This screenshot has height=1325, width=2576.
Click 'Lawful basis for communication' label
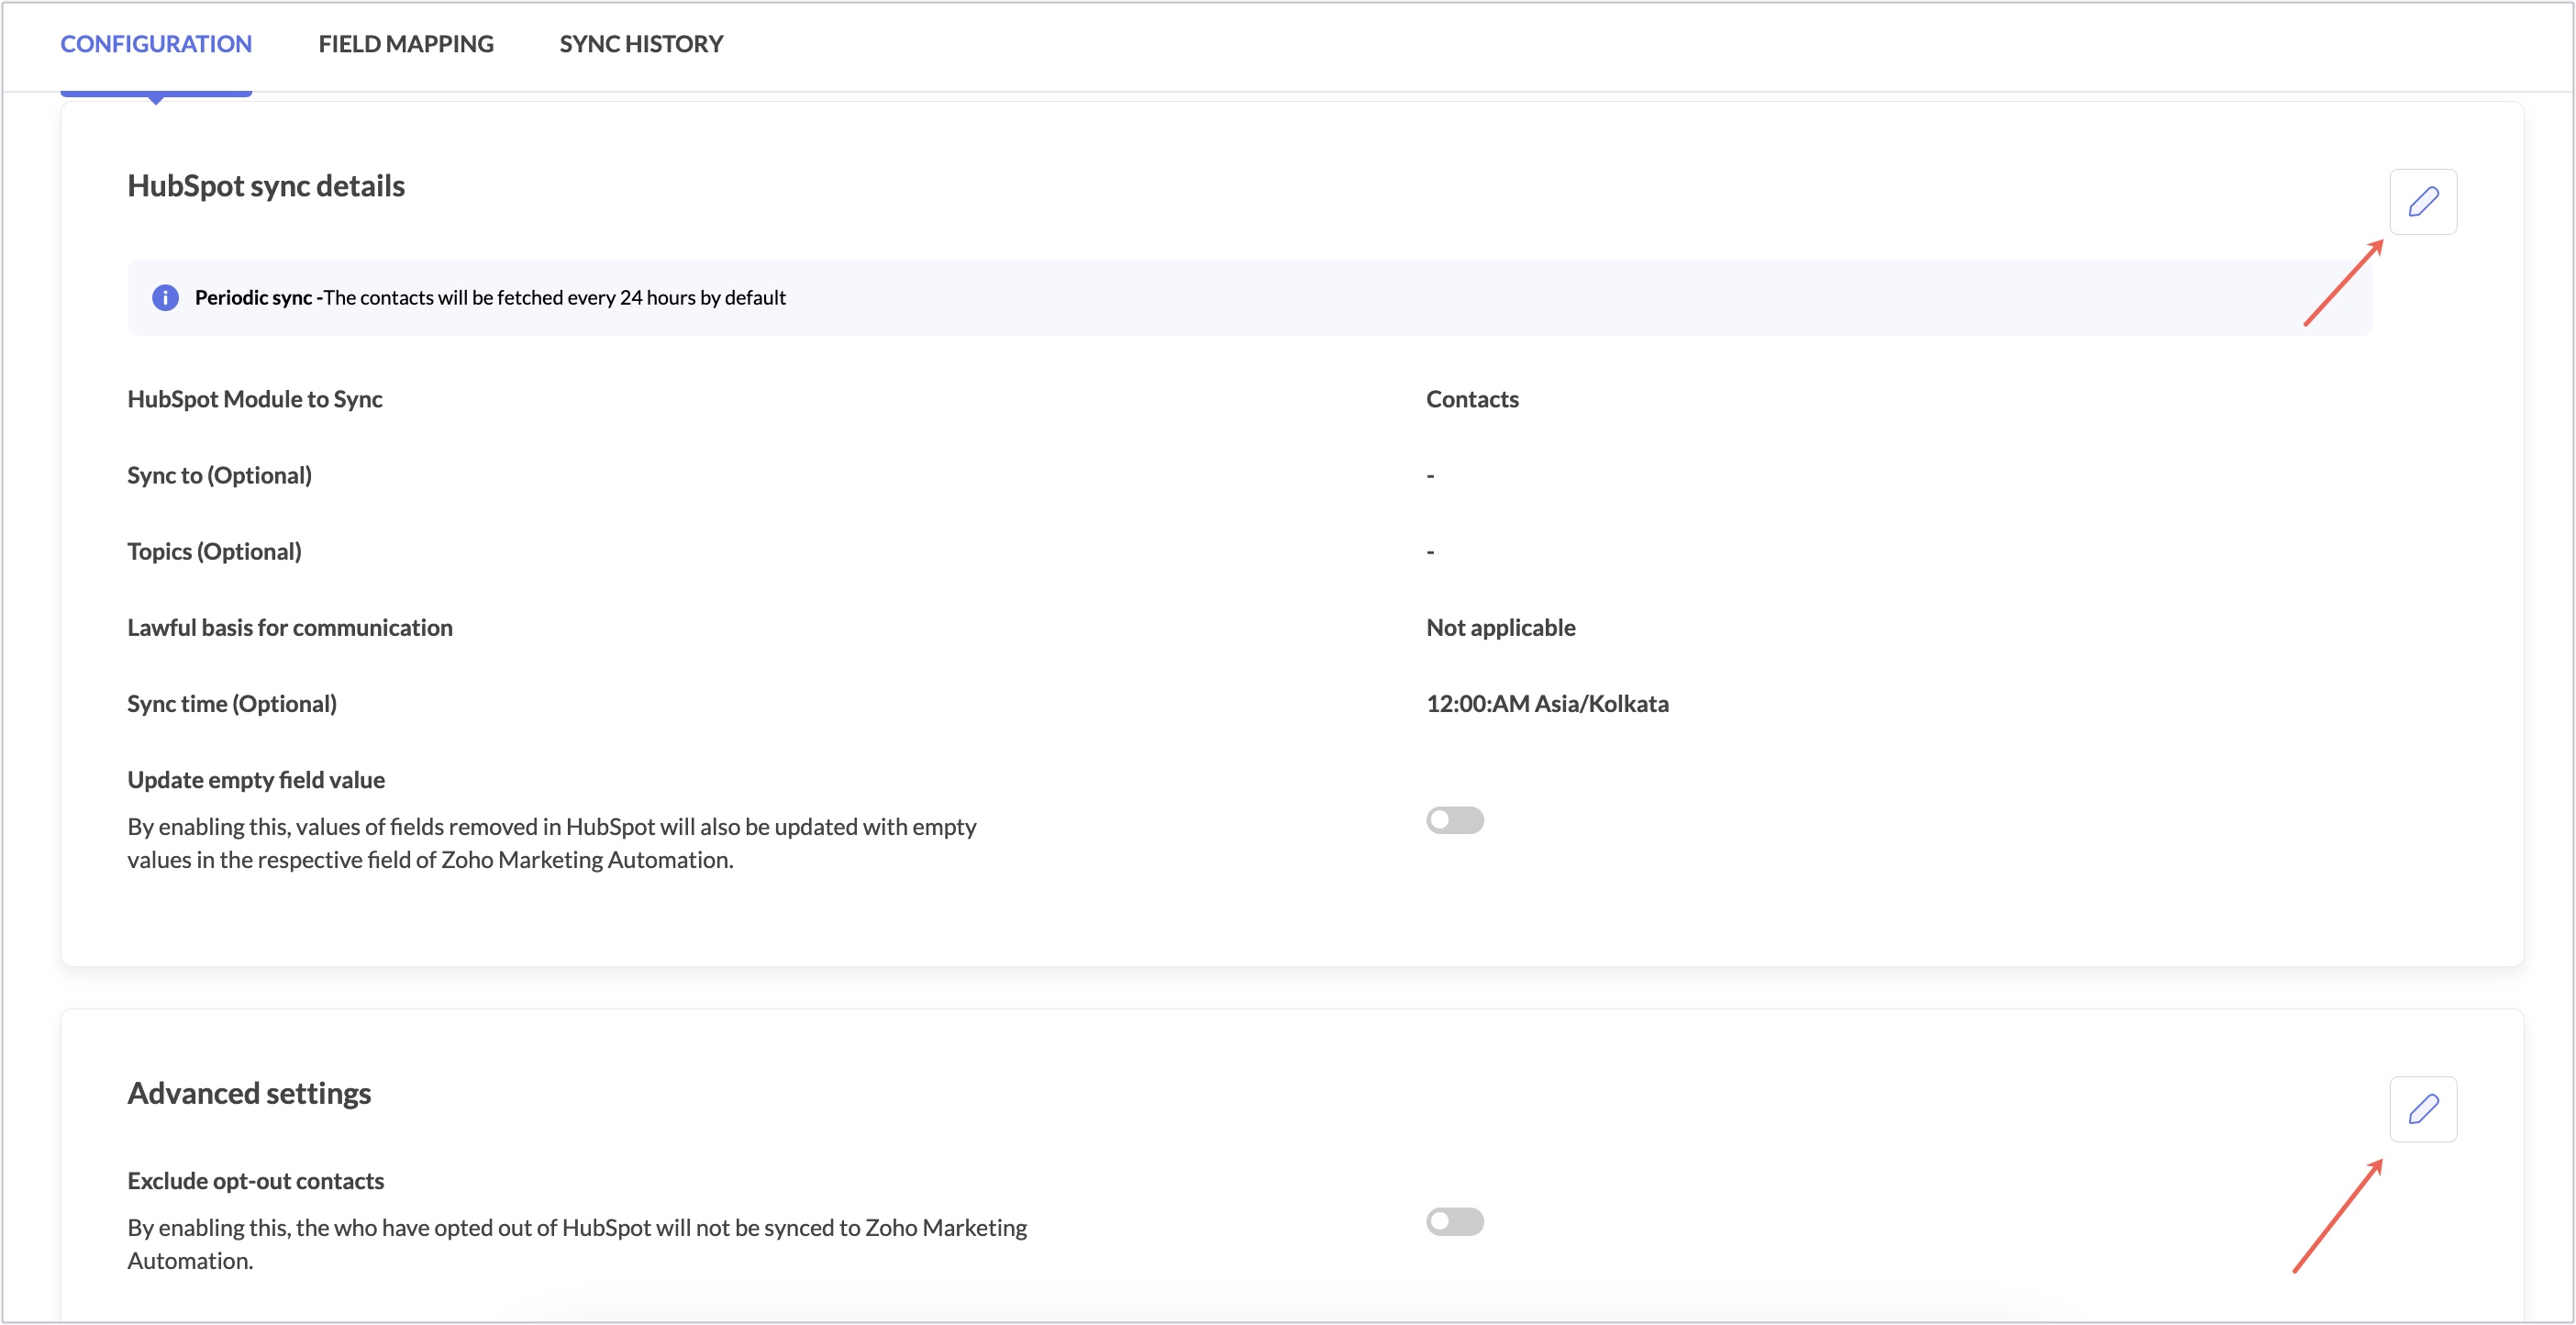pos(290,628)
